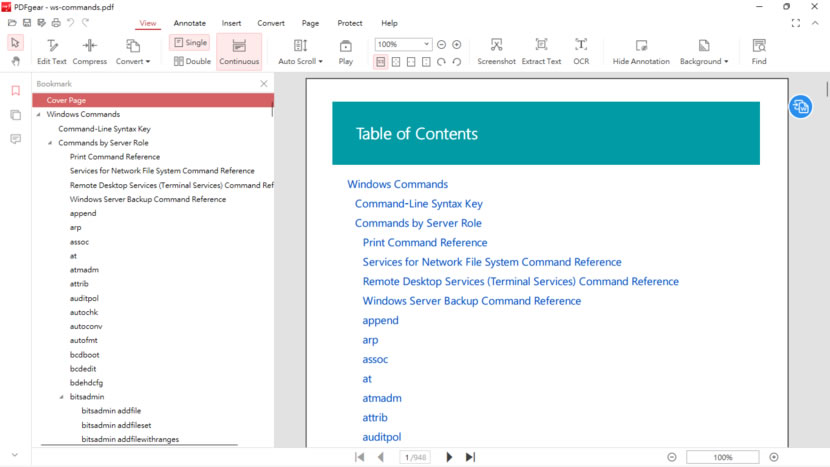
Task: Switch to the Page tab
Action: pos(310,23)
